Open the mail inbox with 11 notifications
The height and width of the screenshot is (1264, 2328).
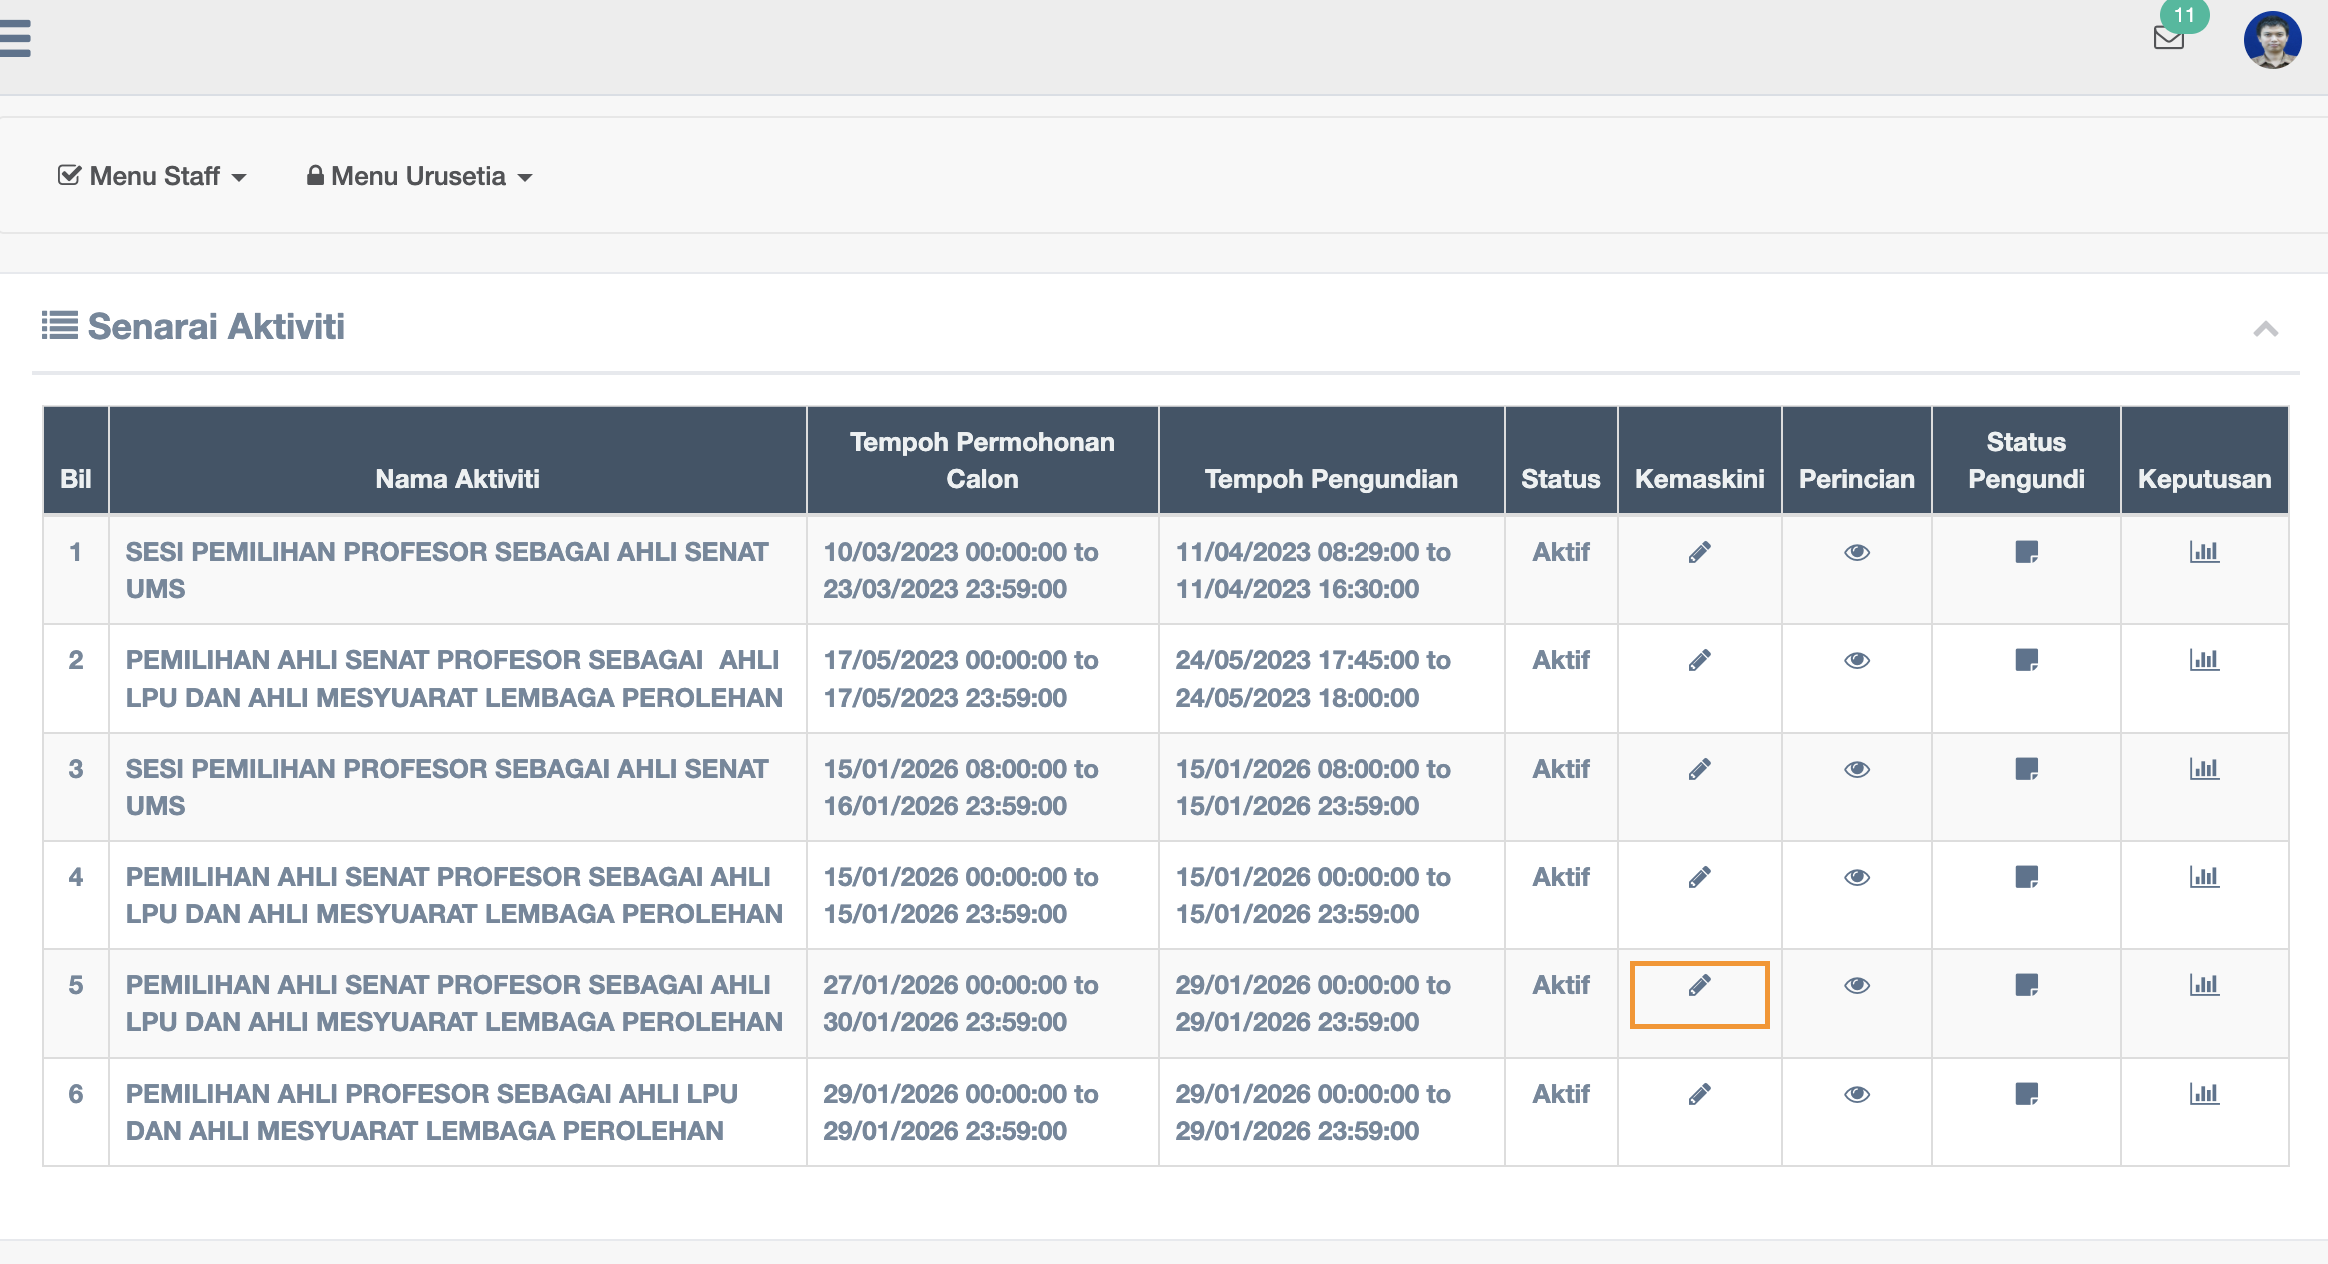click(2168, 38)
